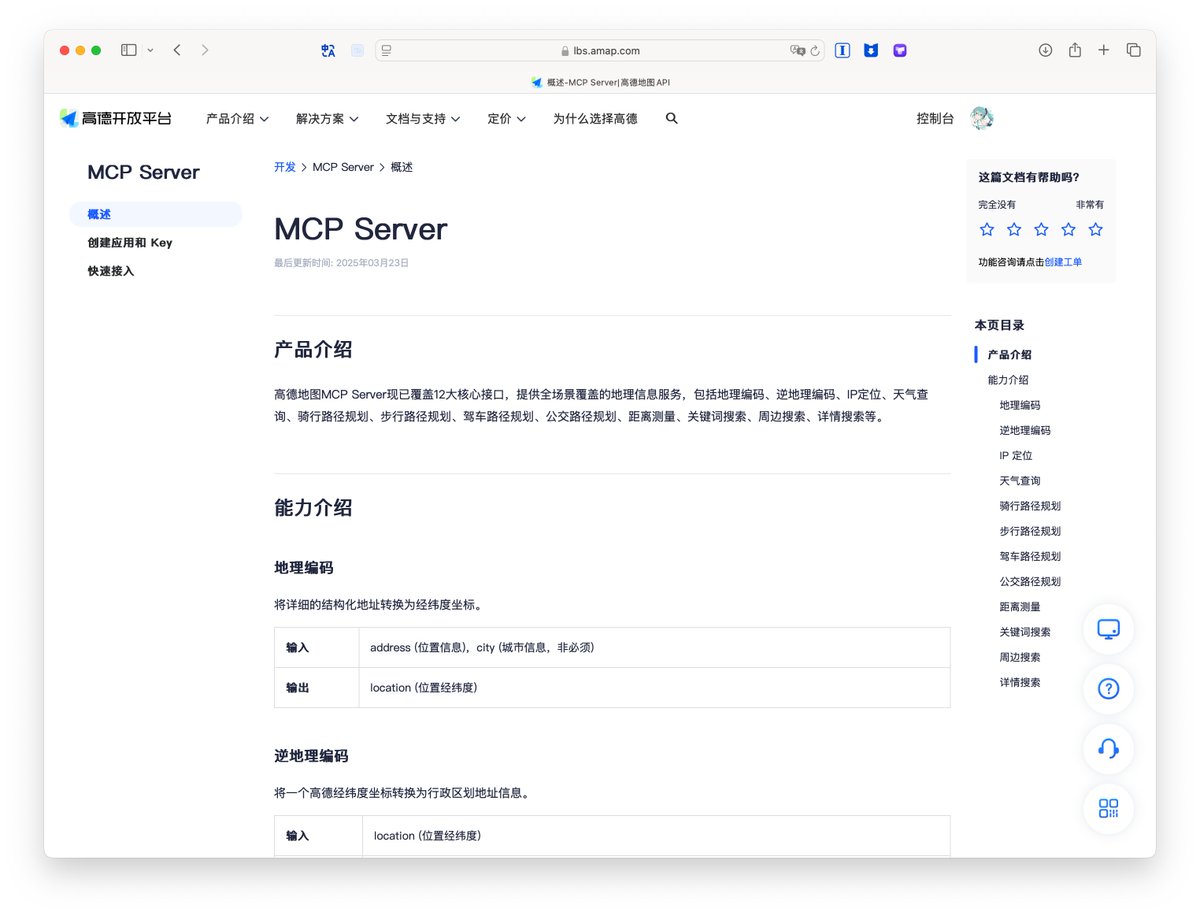Click the translation icon inside address bar

797,50
